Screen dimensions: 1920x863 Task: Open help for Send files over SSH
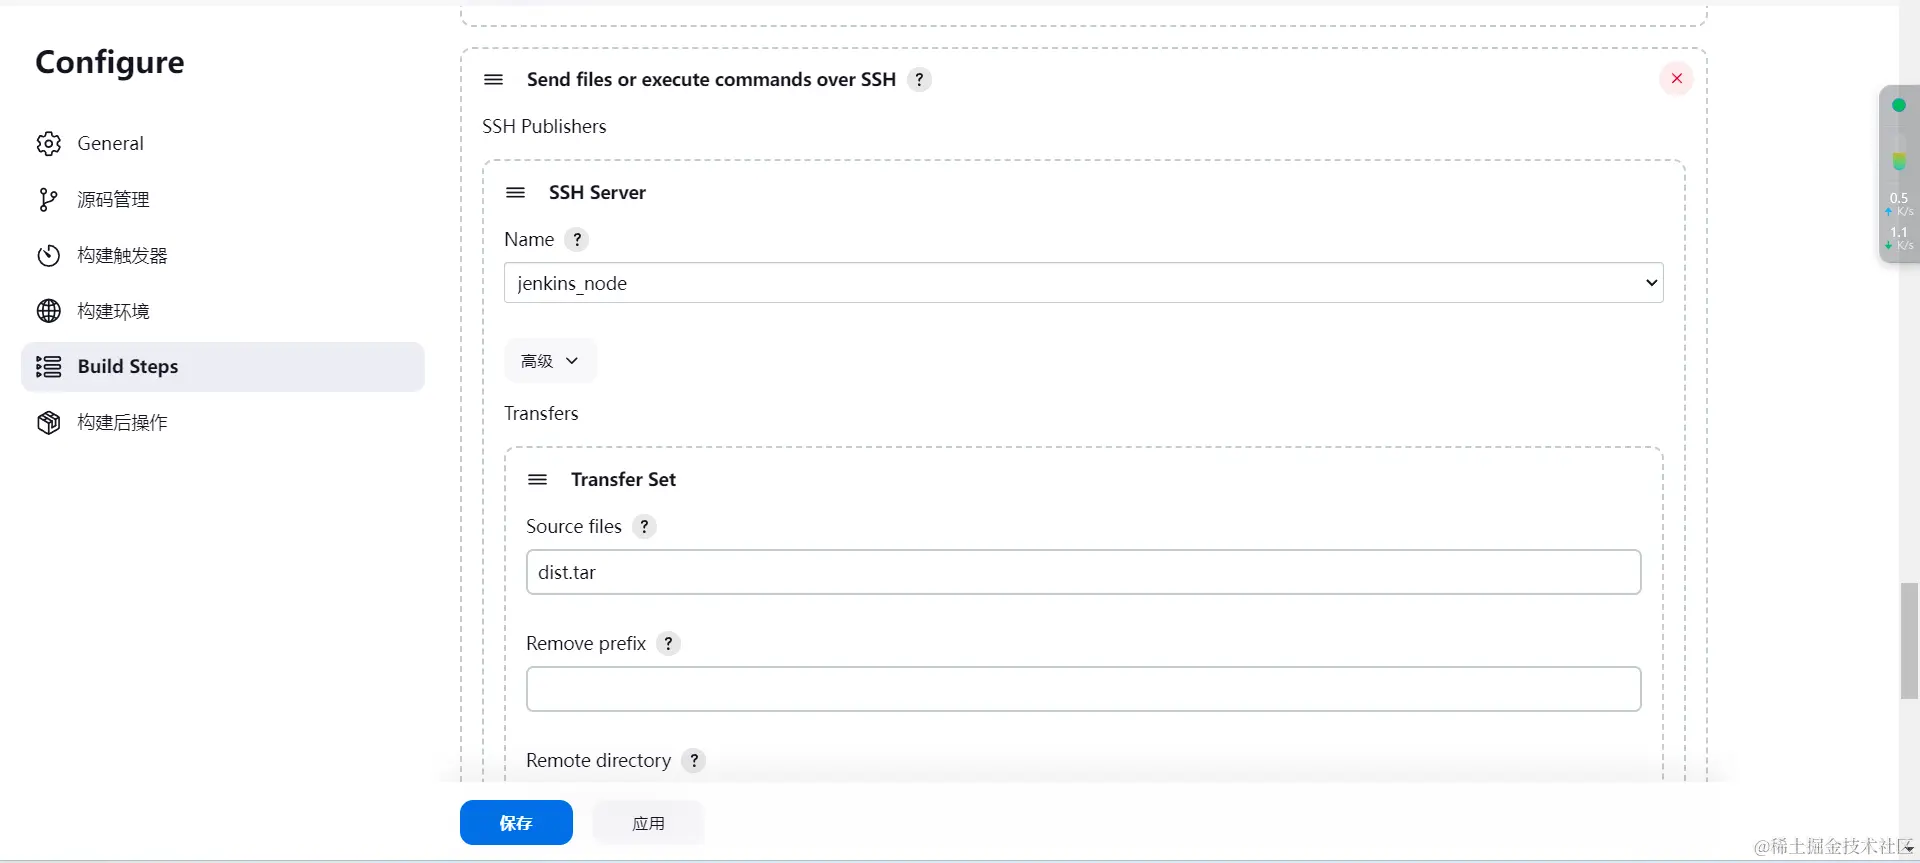pyautogui.click(x=919, y=80)
